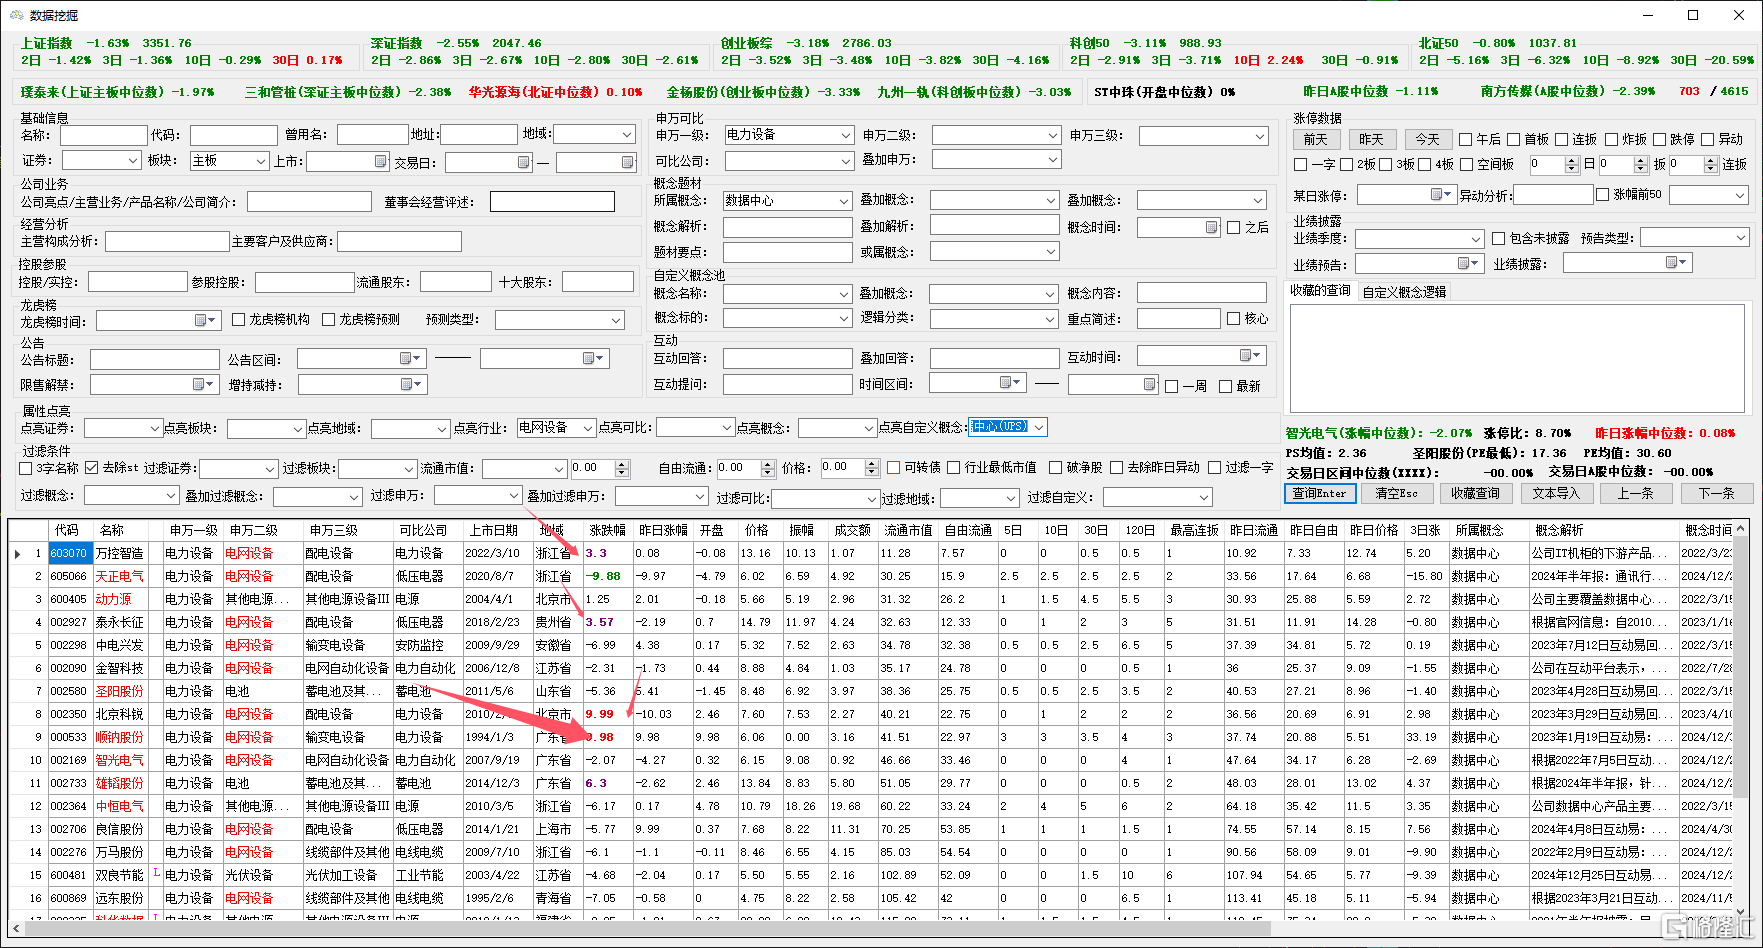Increase the 流通市值 spinner value
The height and width of the screenshot is (948, 1763).
(622, 464)
